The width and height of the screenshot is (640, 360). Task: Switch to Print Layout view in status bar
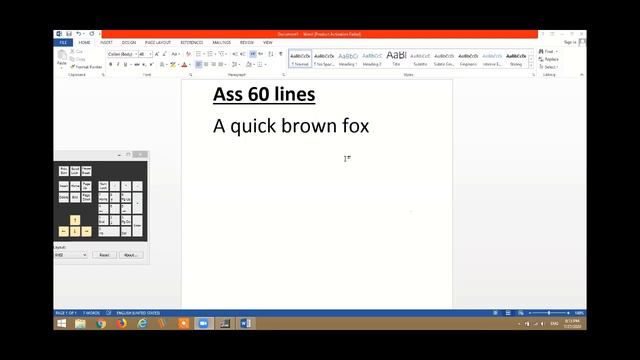[x=508, y=313]
